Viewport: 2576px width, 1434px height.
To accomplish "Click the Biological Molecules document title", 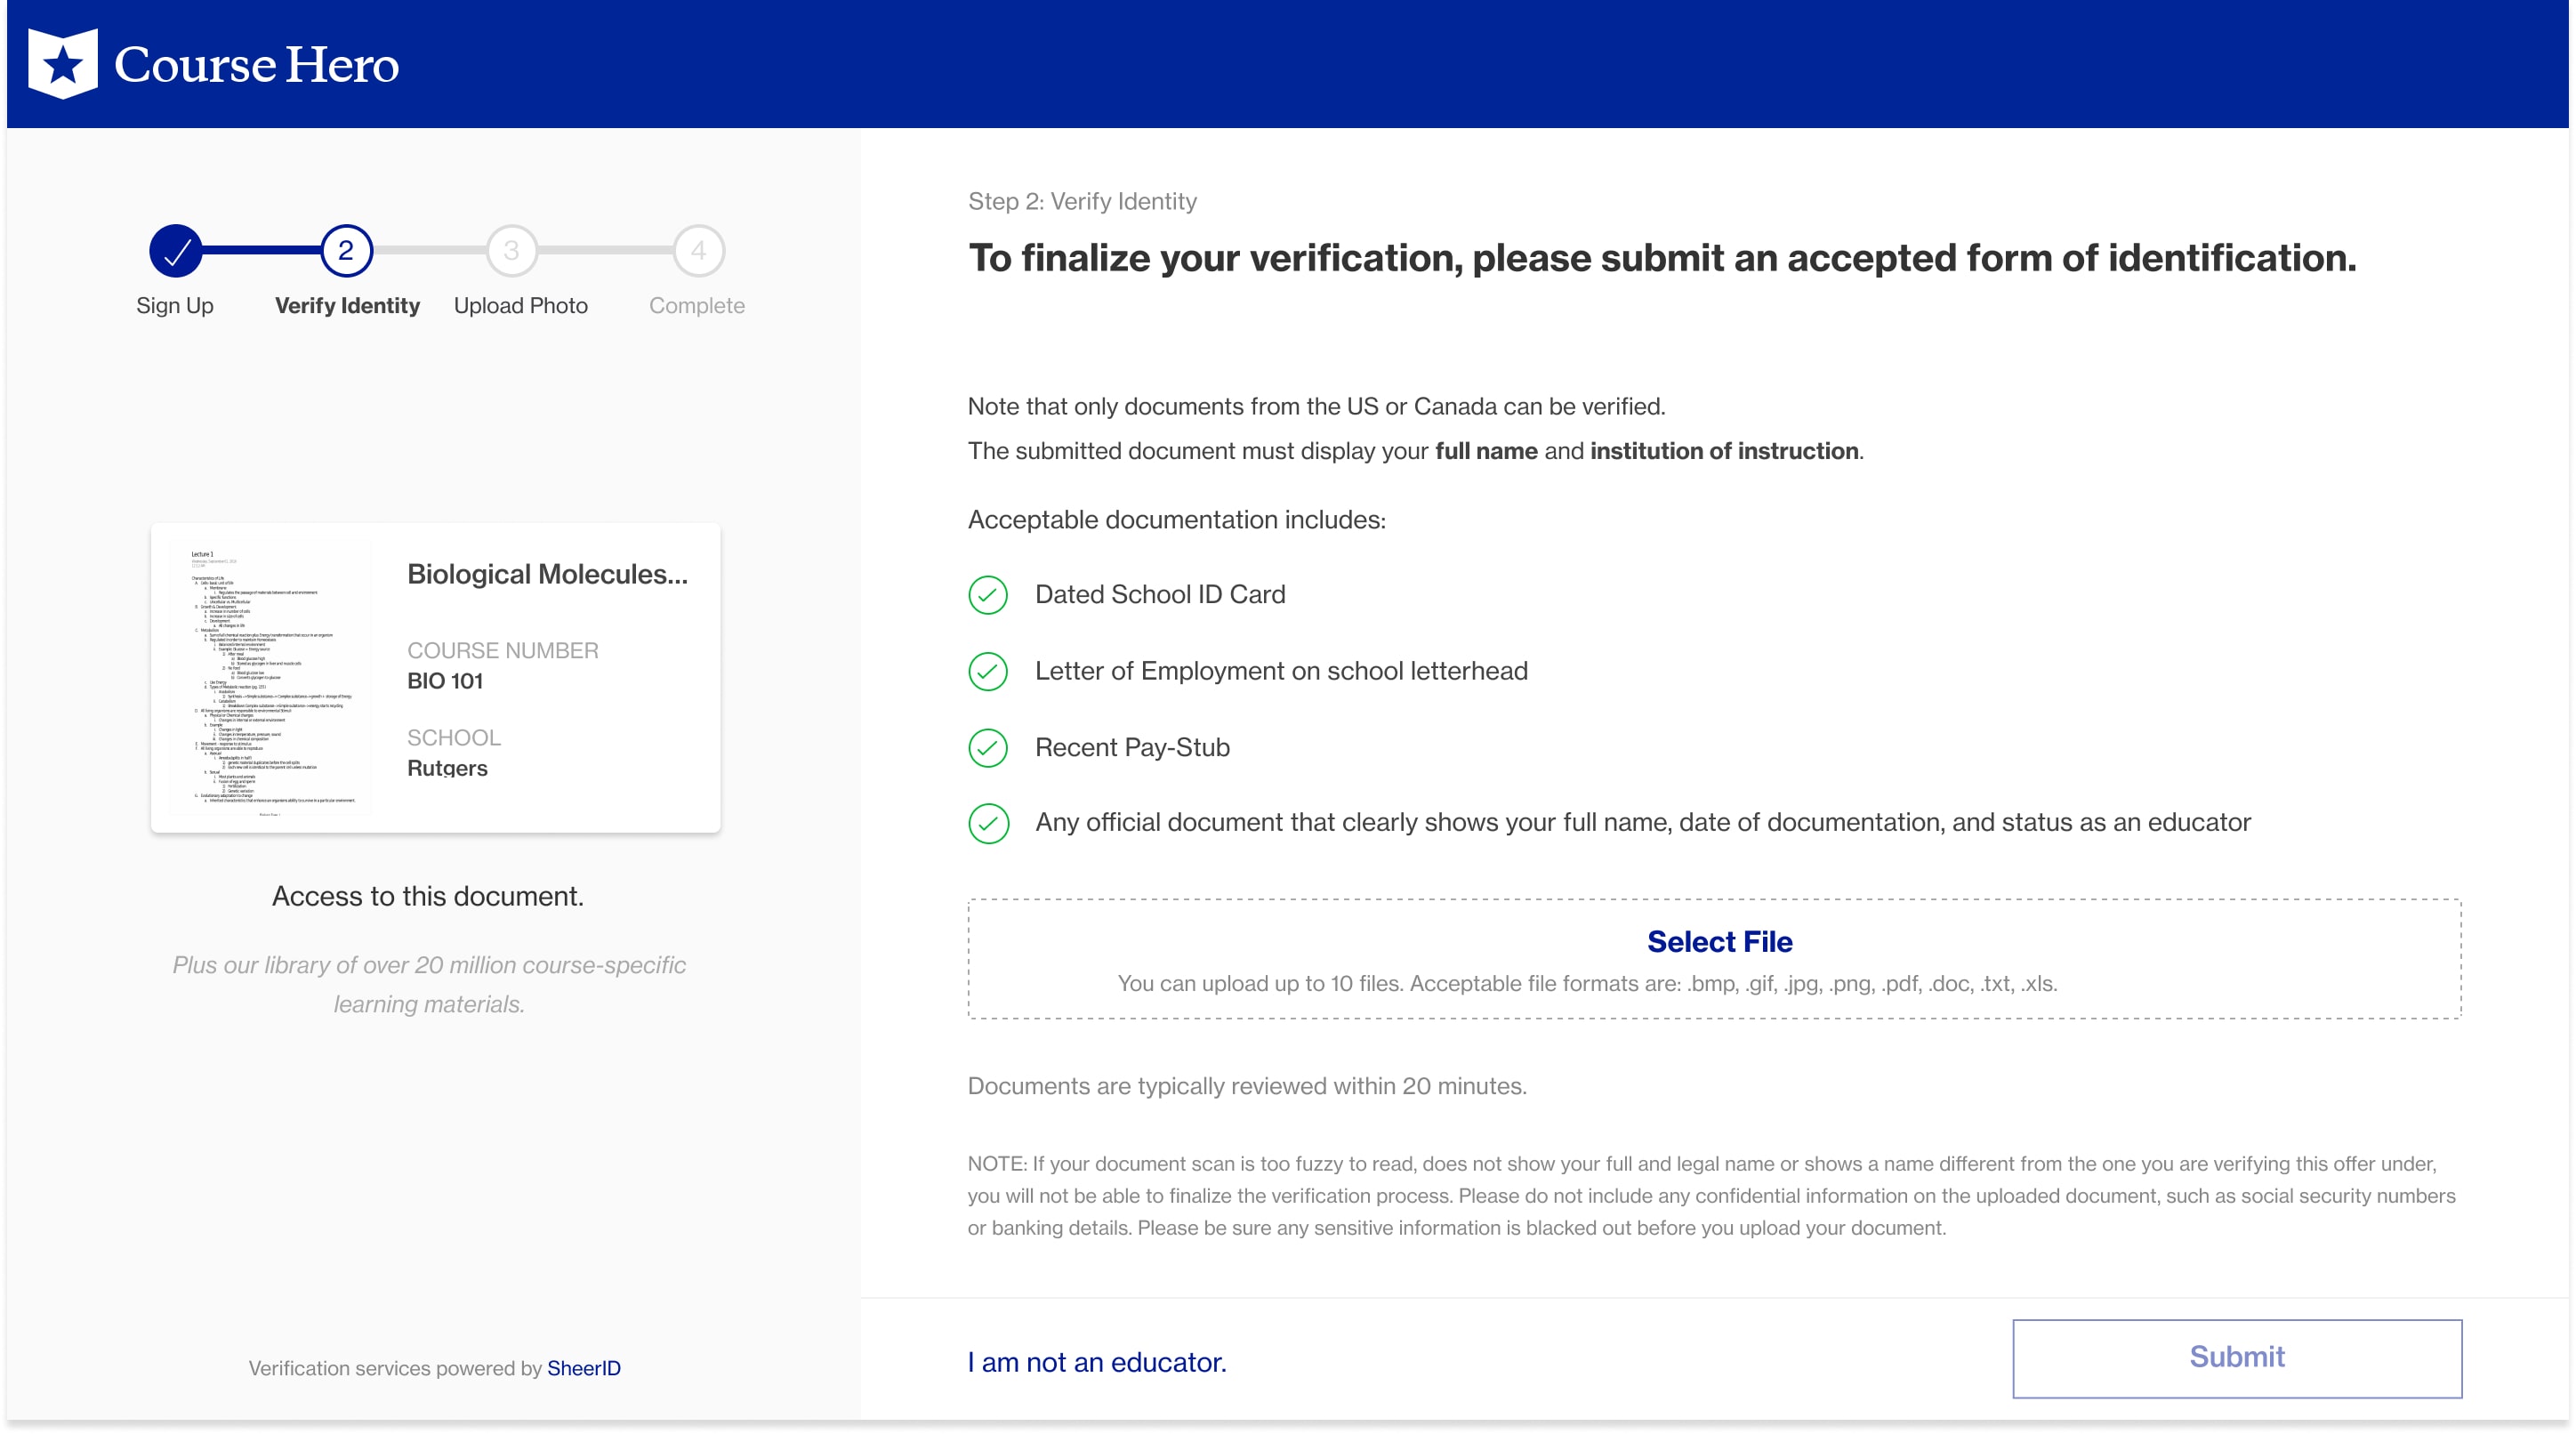I will tap(547, 574).
